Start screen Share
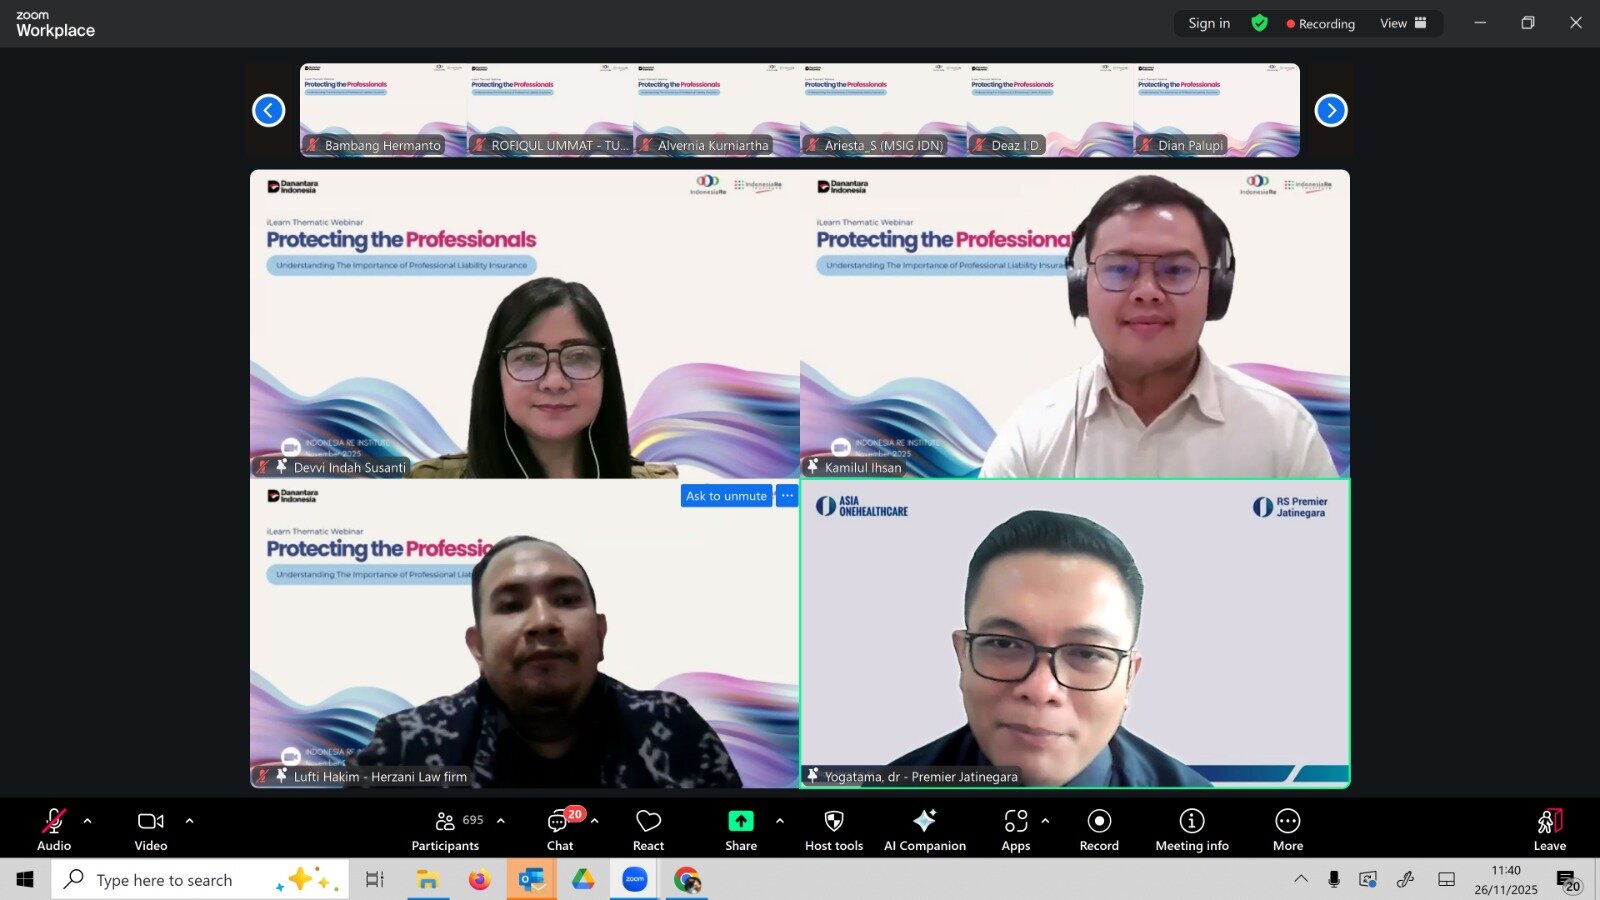The image size is (1600, 900). pyautogui.click(x=740, y=829)
